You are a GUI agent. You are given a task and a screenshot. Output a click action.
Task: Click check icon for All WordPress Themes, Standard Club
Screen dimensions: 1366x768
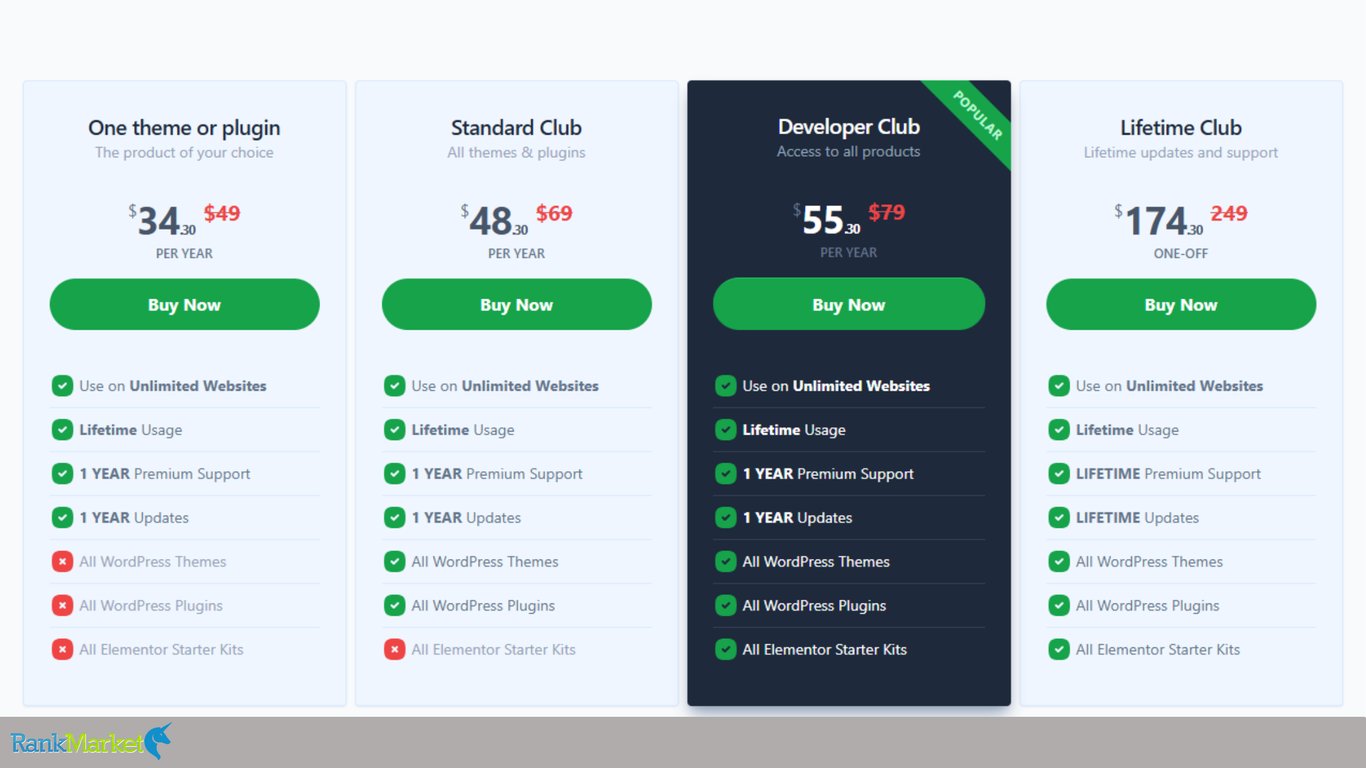coord(394,562)
